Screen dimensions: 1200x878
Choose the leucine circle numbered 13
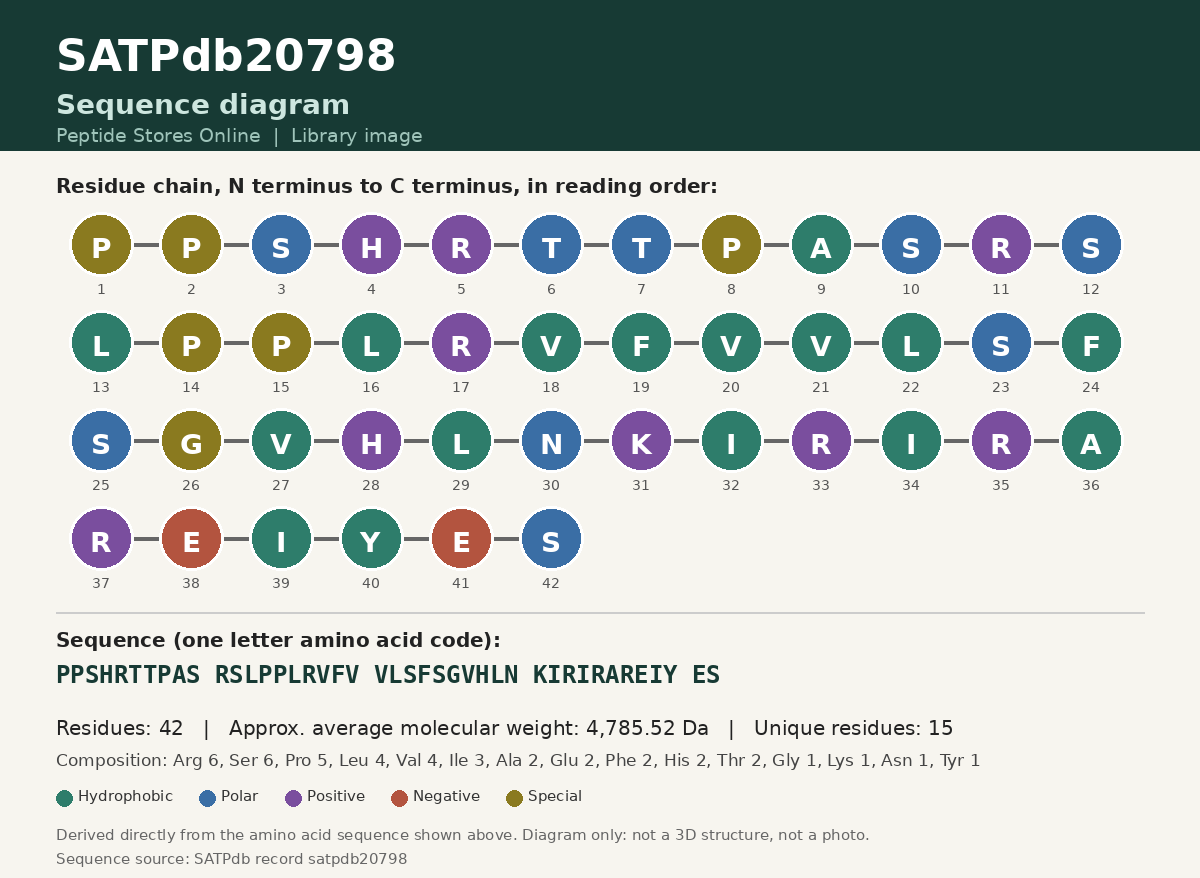click(x=101, y=343)
